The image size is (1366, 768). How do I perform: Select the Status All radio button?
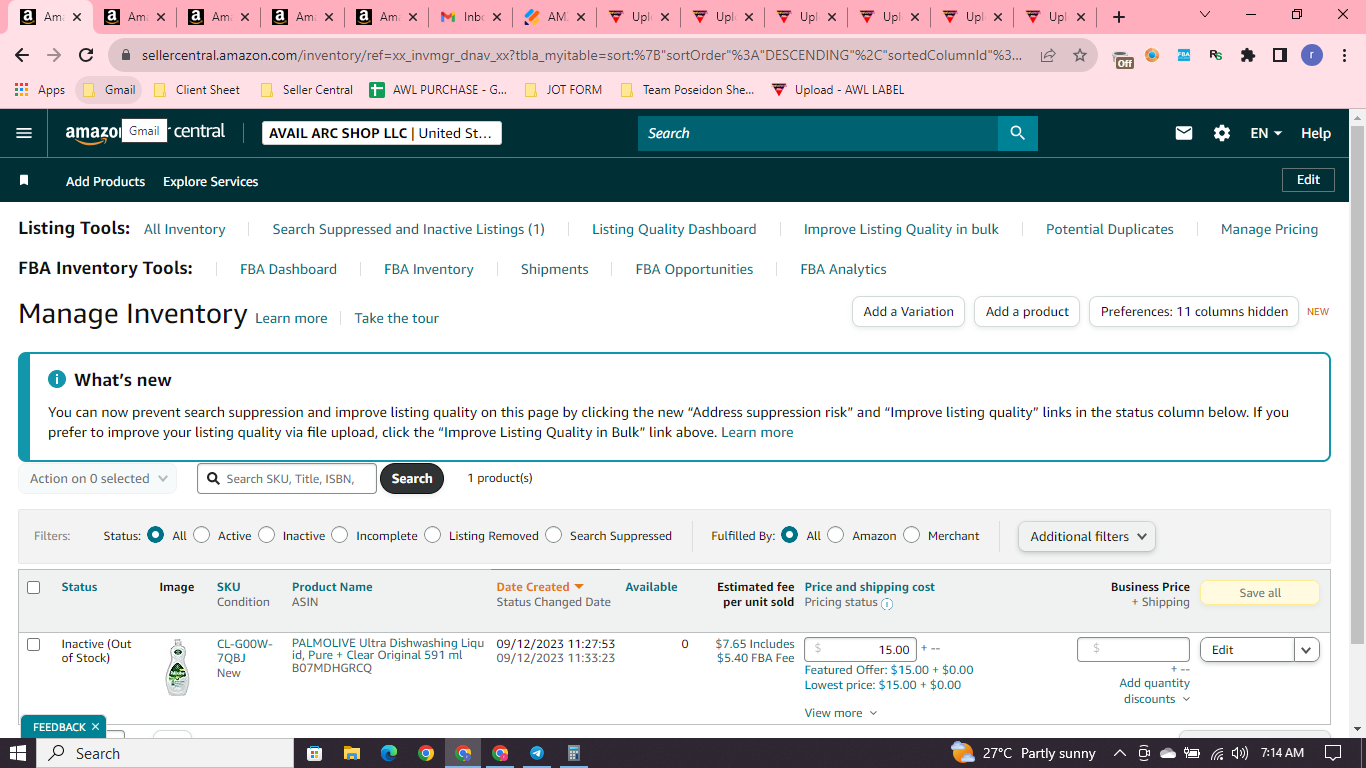(155, 535)
